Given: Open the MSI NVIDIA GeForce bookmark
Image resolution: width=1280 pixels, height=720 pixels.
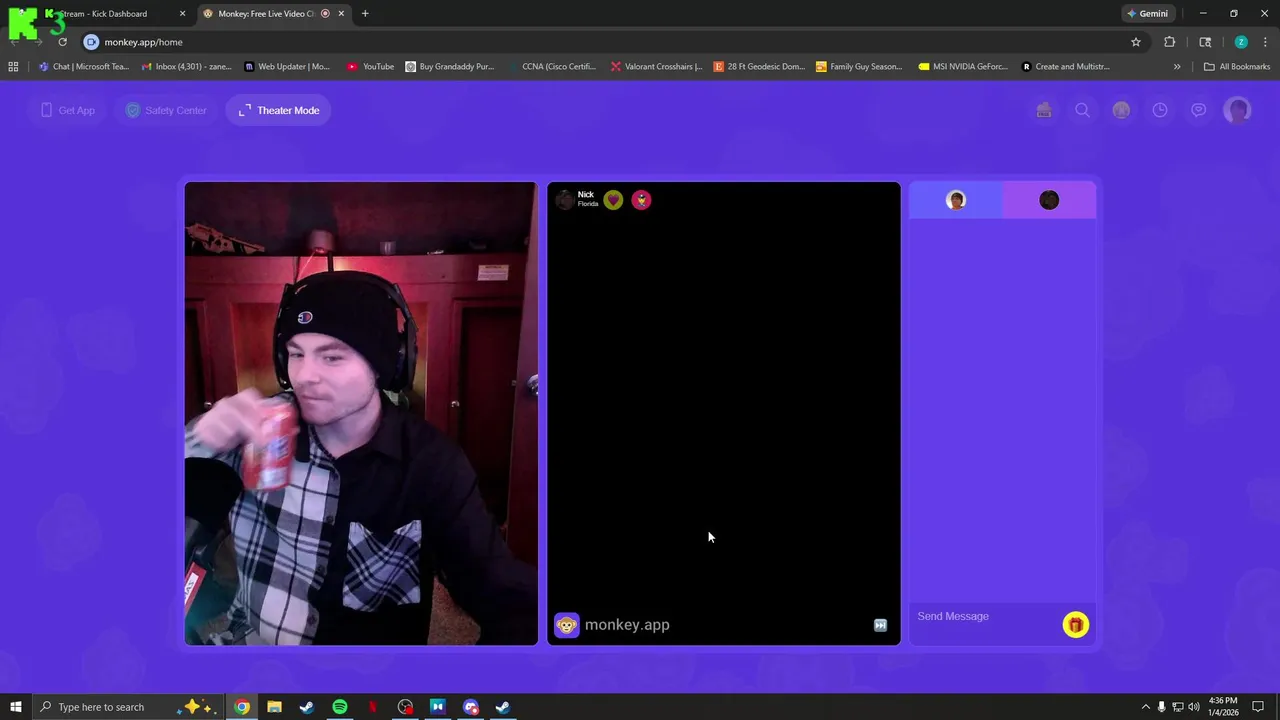Looking at the screenshot, I should (x=963, y=67).
